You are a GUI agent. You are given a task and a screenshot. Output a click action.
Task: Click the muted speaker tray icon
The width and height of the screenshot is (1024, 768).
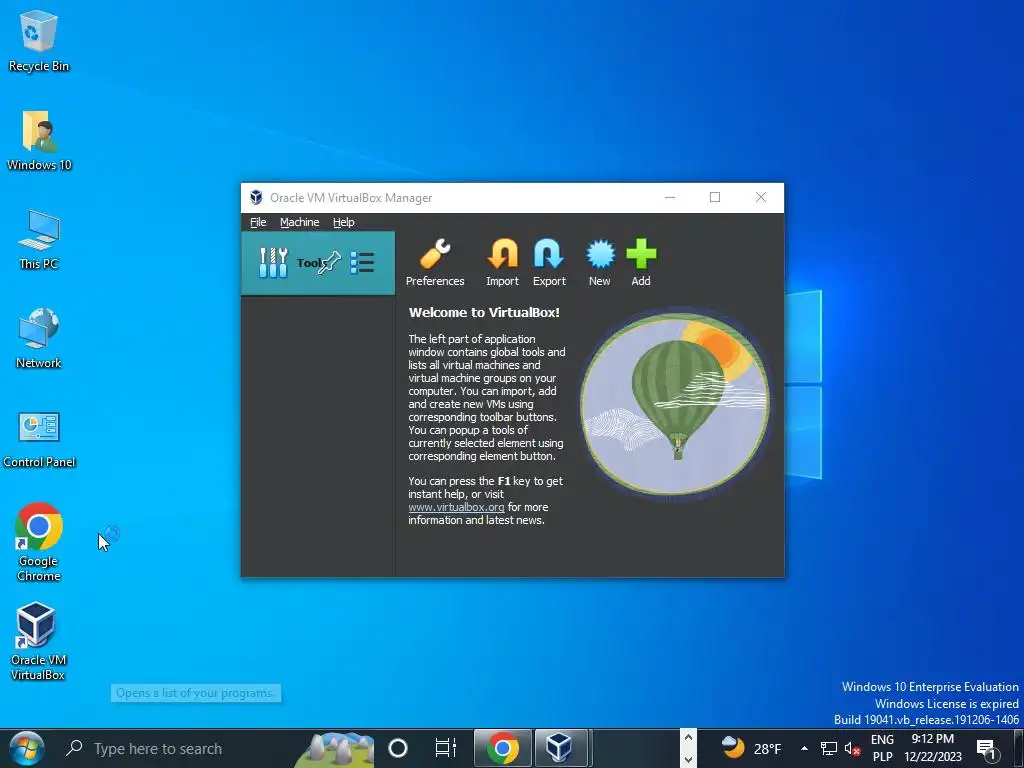click(852, 748)
